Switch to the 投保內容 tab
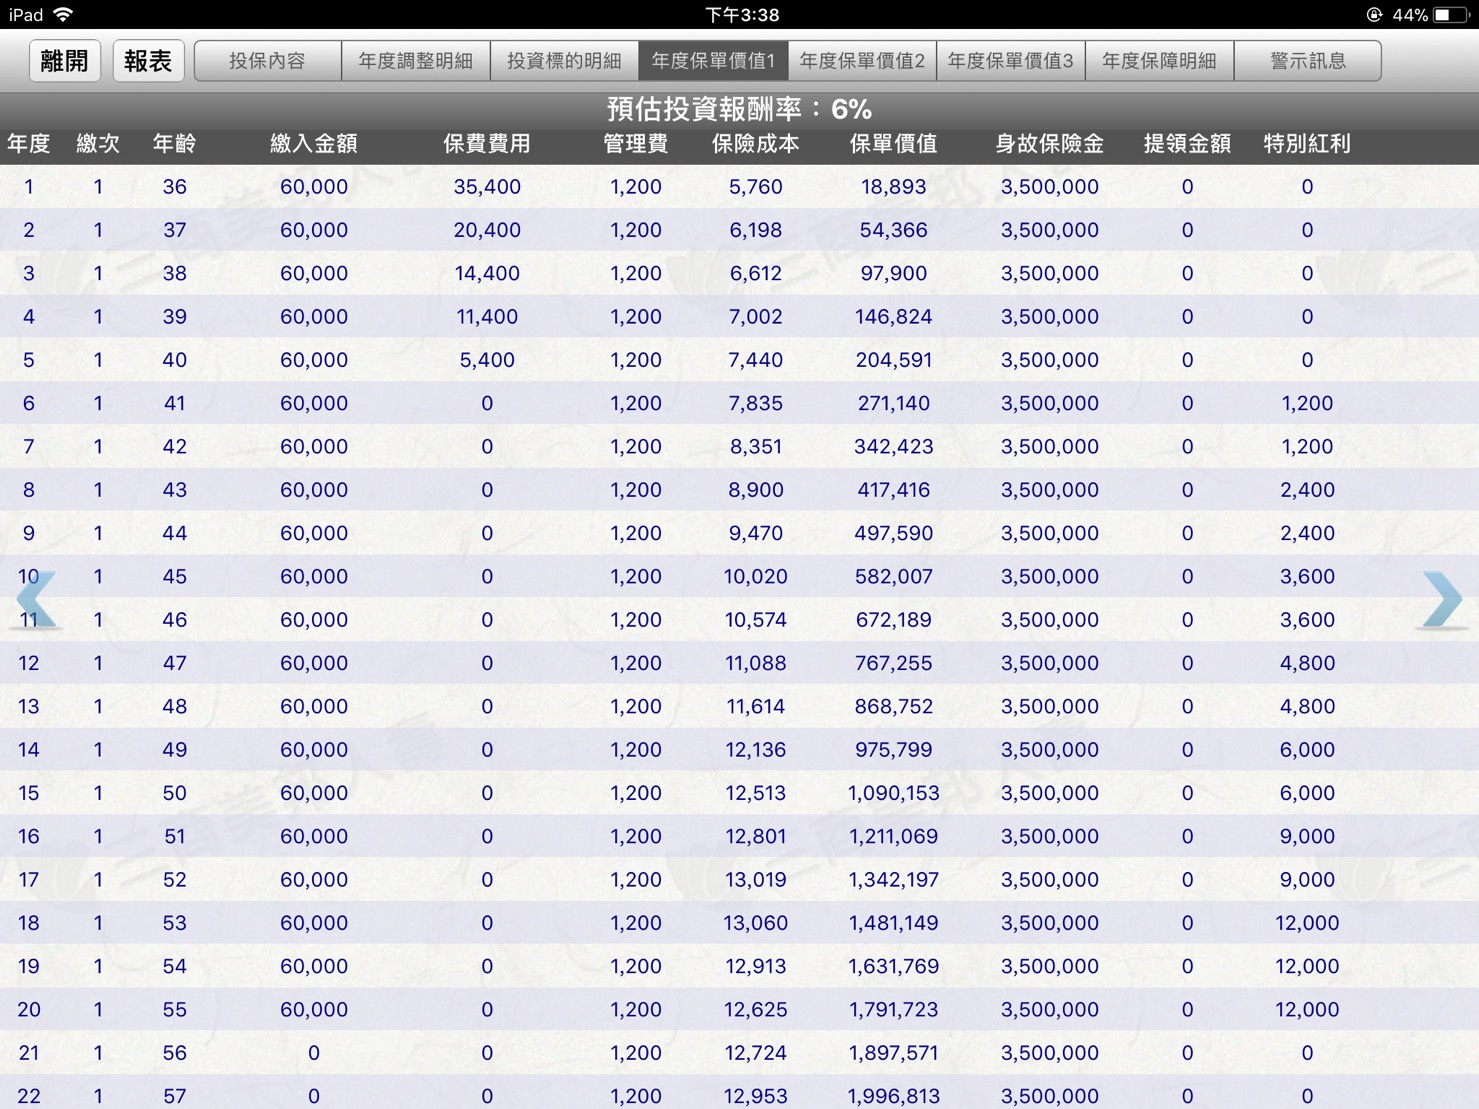The image size is (1479, 1109). pos(267,61)
